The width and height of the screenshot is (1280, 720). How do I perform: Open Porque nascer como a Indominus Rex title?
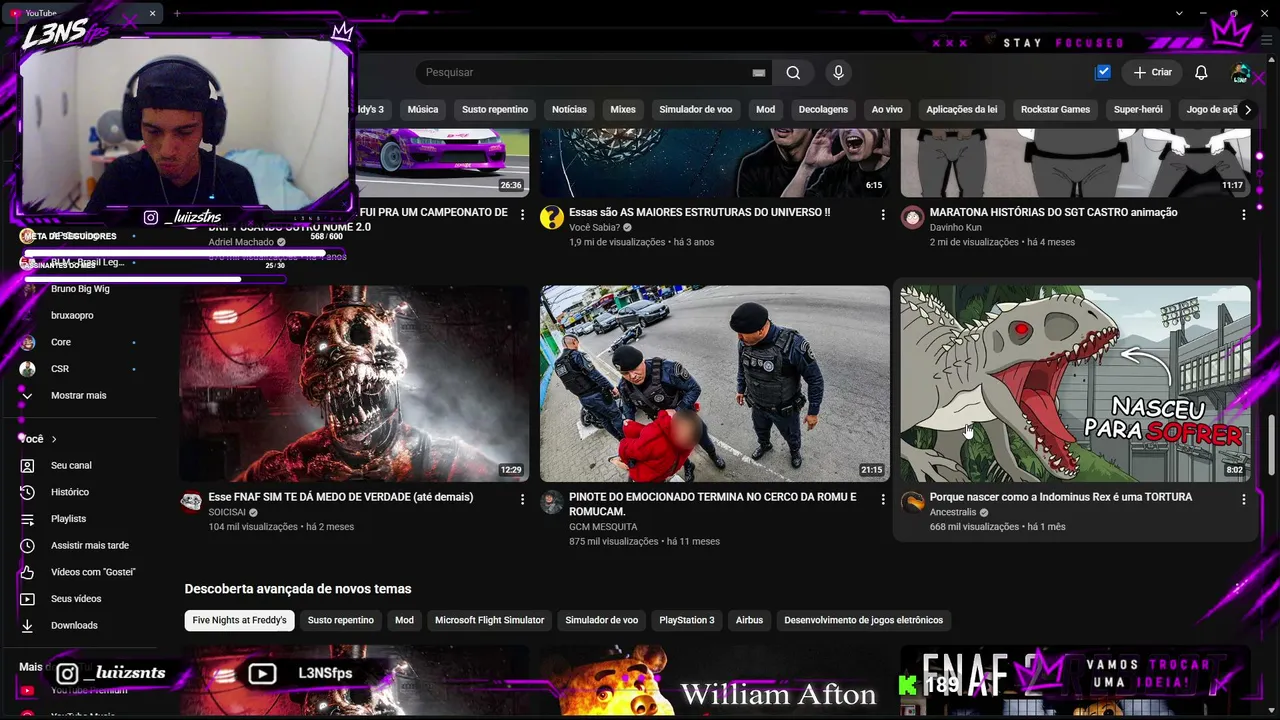(x=1061, y=497)
